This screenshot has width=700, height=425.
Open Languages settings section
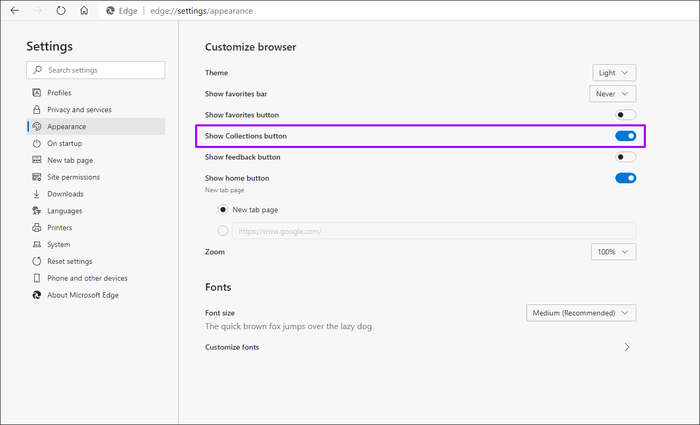click(96, 211)
